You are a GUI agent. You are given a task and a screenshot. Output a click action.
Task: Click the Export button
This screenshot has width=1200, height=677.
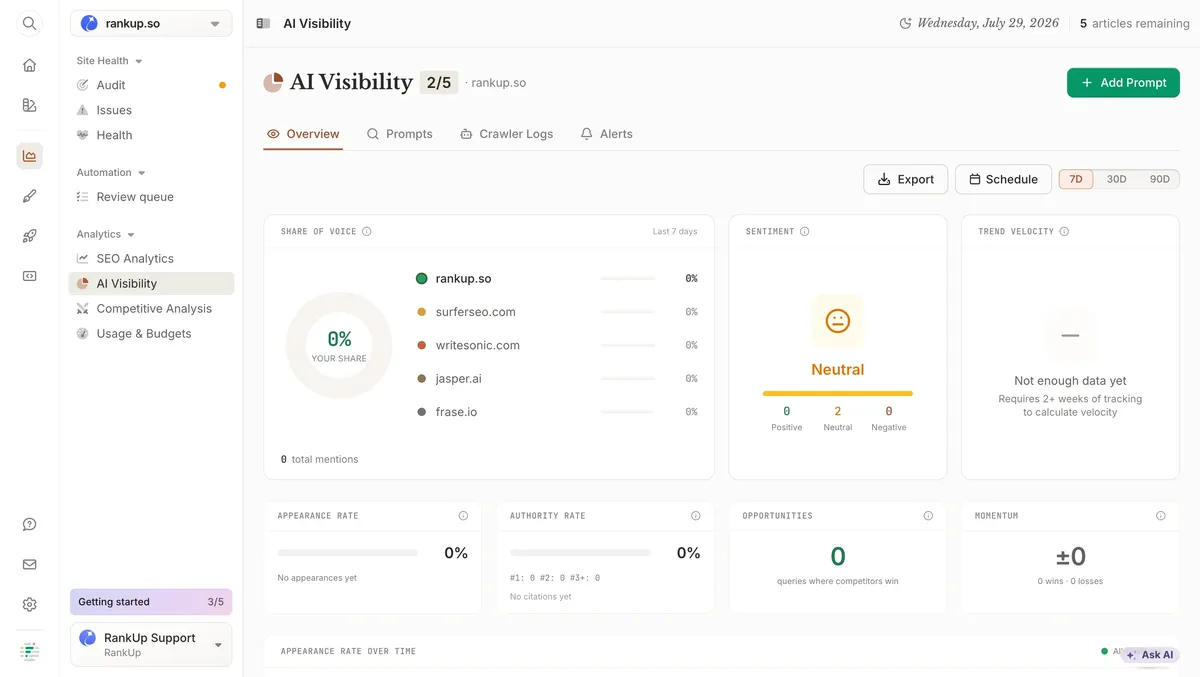(906, 179)
